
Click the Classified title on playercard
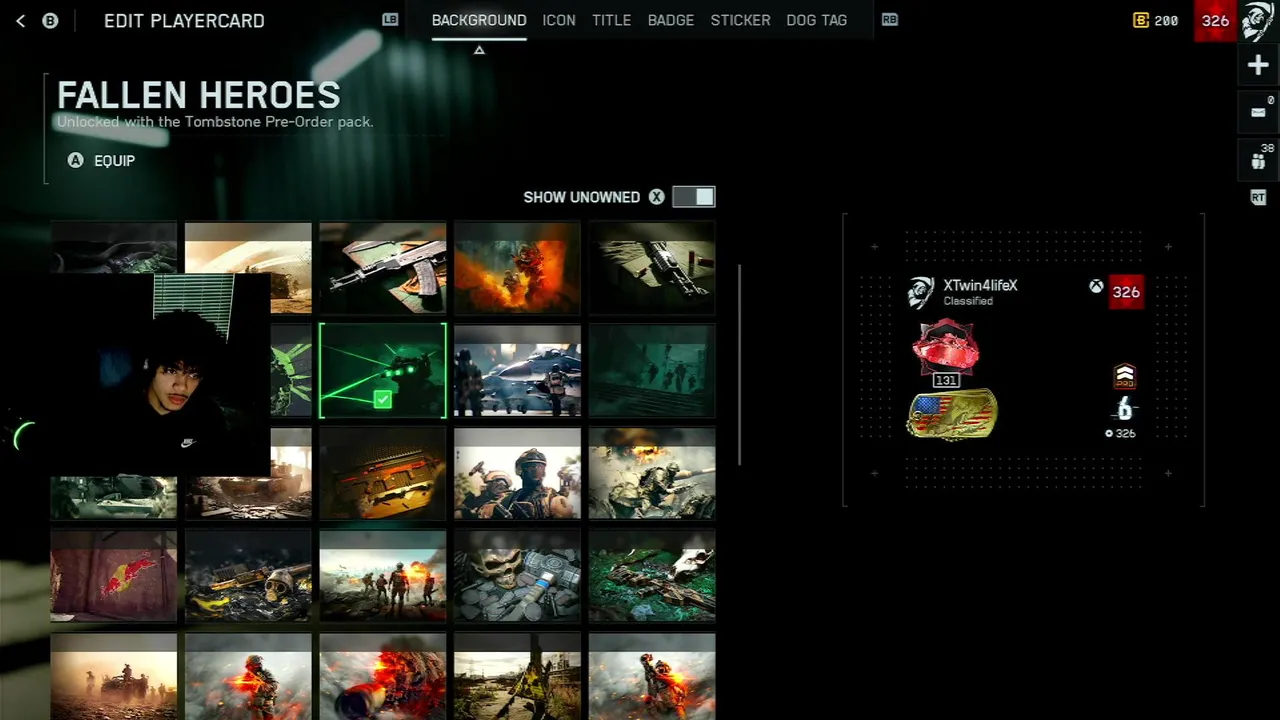click(x=968, y=301)
